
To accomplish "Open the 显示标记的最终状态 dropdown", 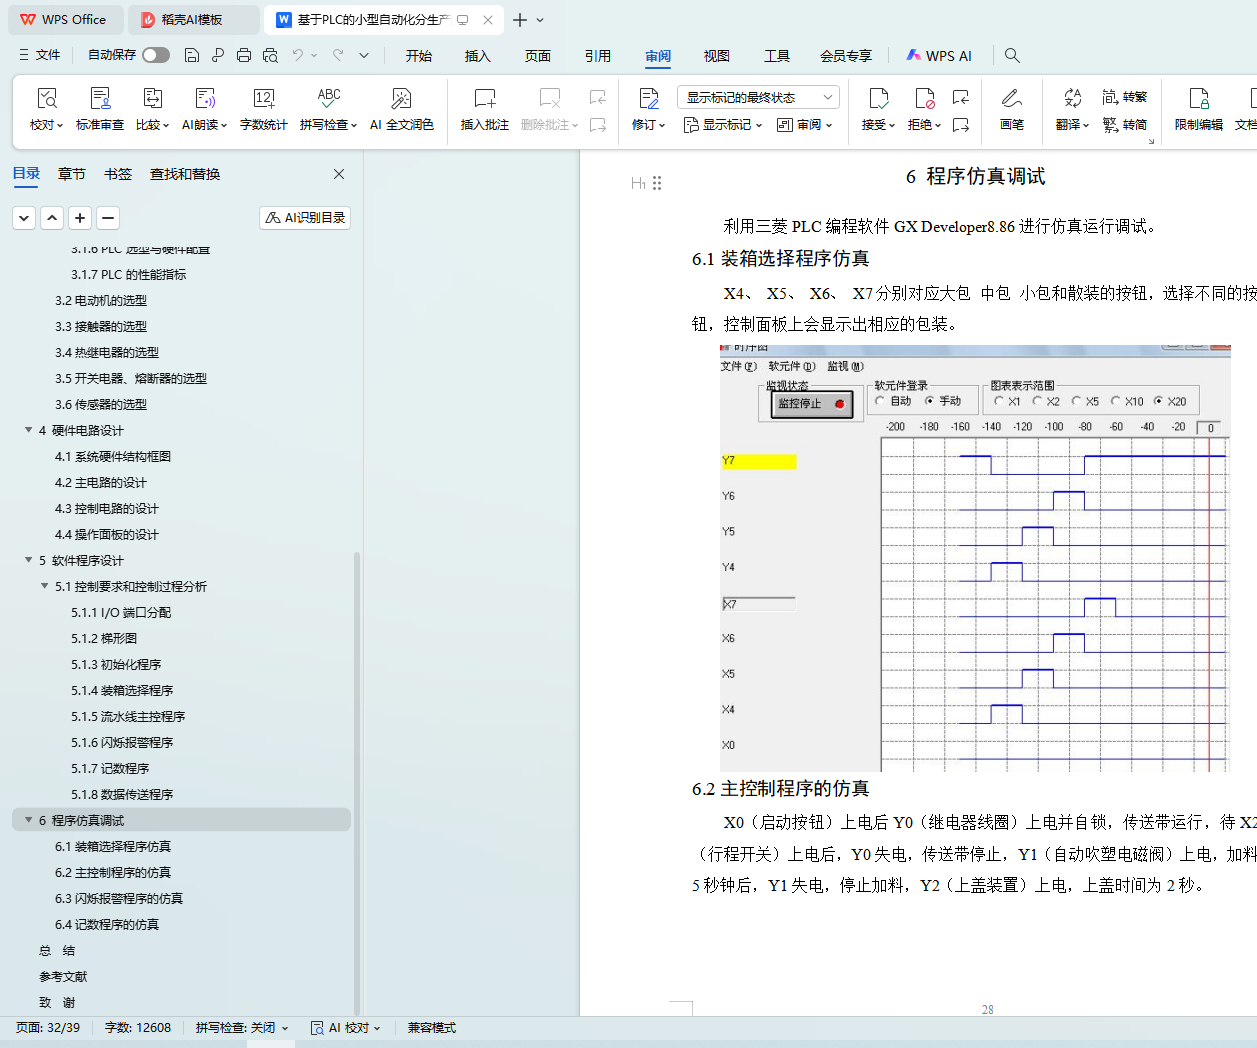I will click(x=757, y=97).
